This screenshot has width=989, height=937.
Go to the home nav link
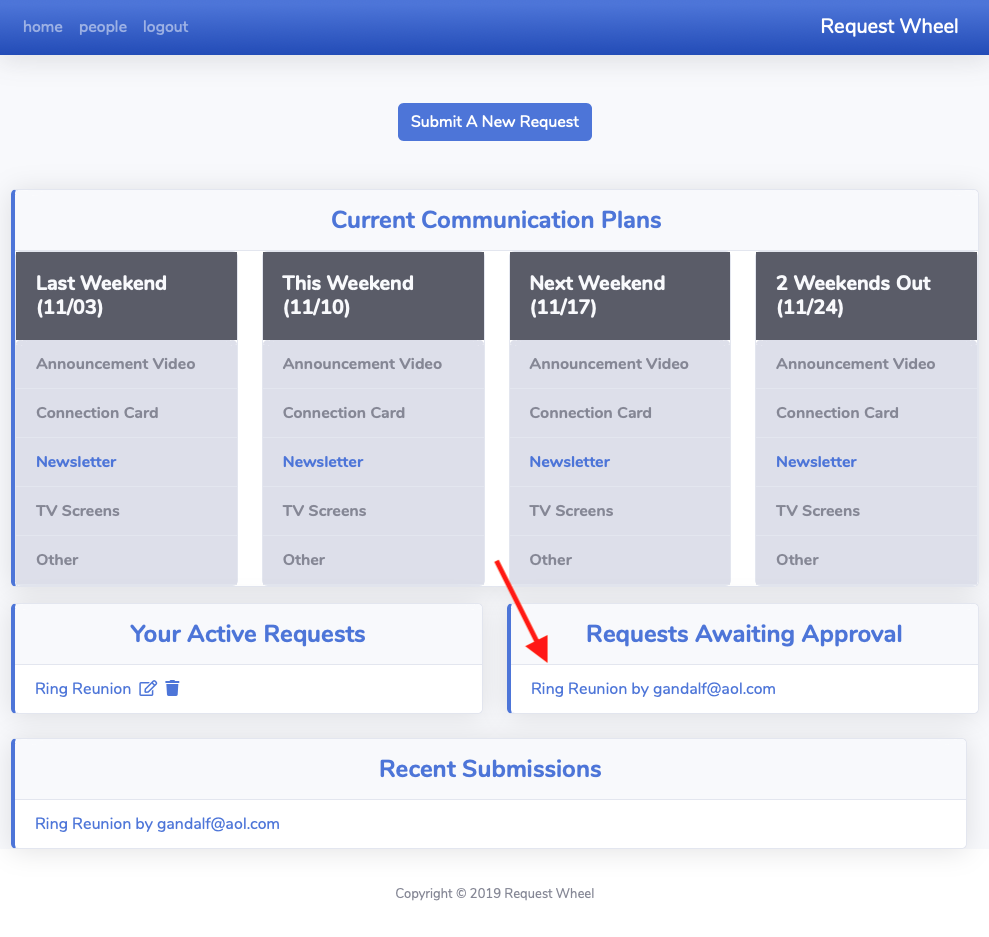pyautogui.click(x=43, y=27)
